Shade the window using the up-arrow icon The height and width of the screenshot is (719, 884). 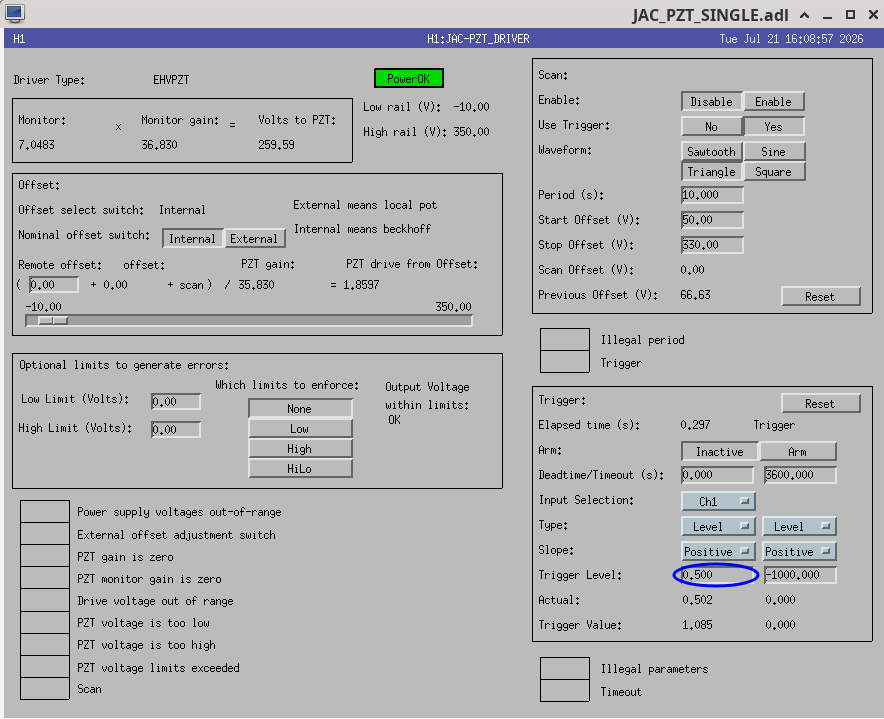pyautogui.click(x=805, y=15)
